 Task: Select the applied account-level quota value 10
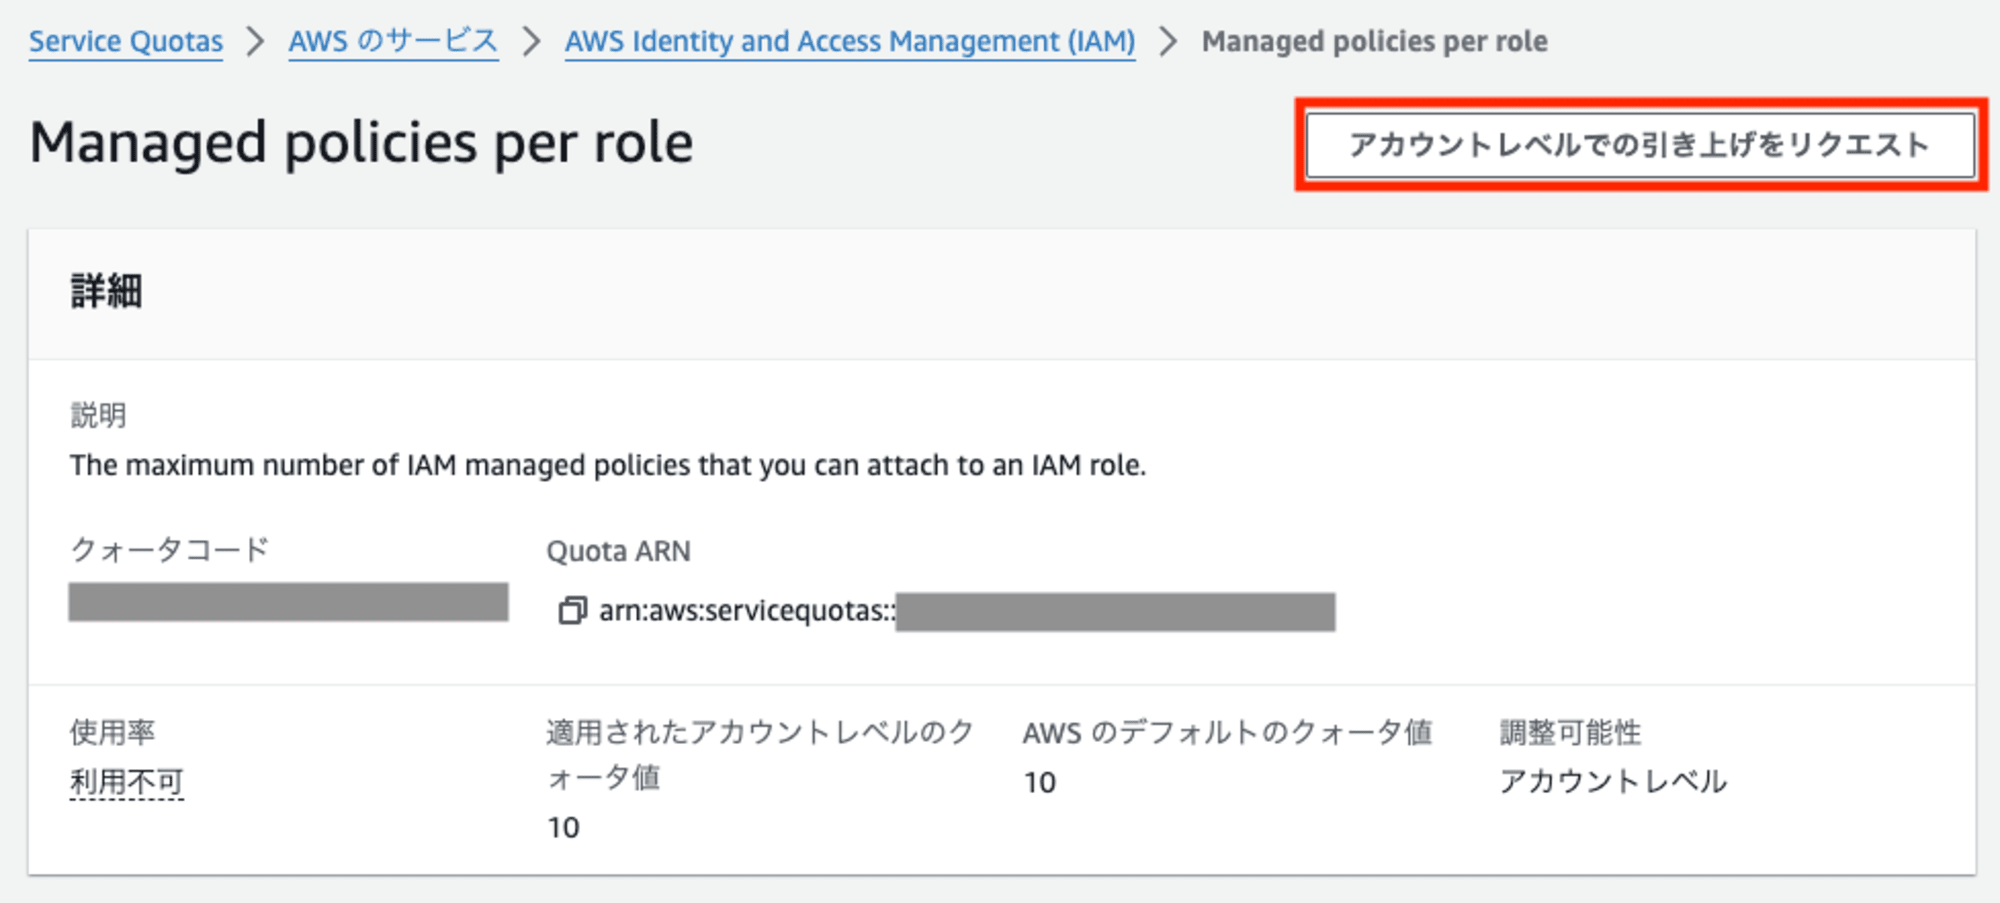pyautogui.click(x=563, y=827)
